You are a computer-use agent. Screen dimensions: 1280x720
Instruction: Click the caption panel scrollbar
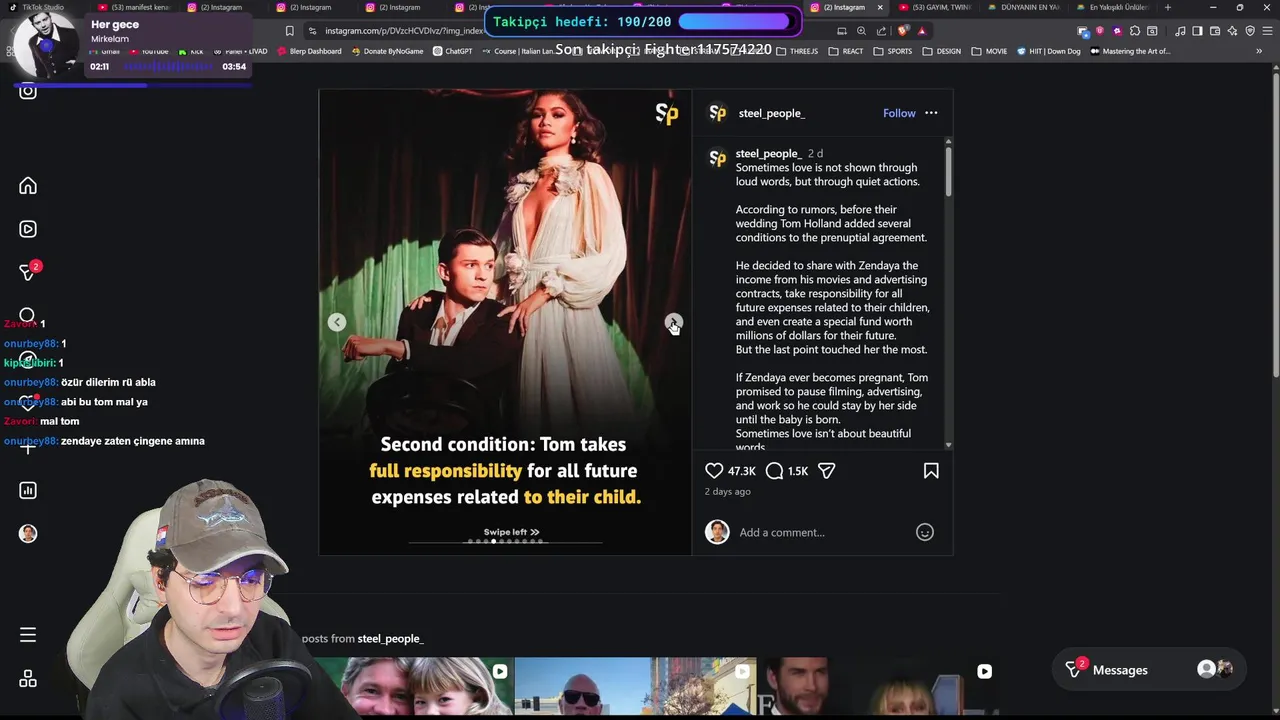[948, 170]
